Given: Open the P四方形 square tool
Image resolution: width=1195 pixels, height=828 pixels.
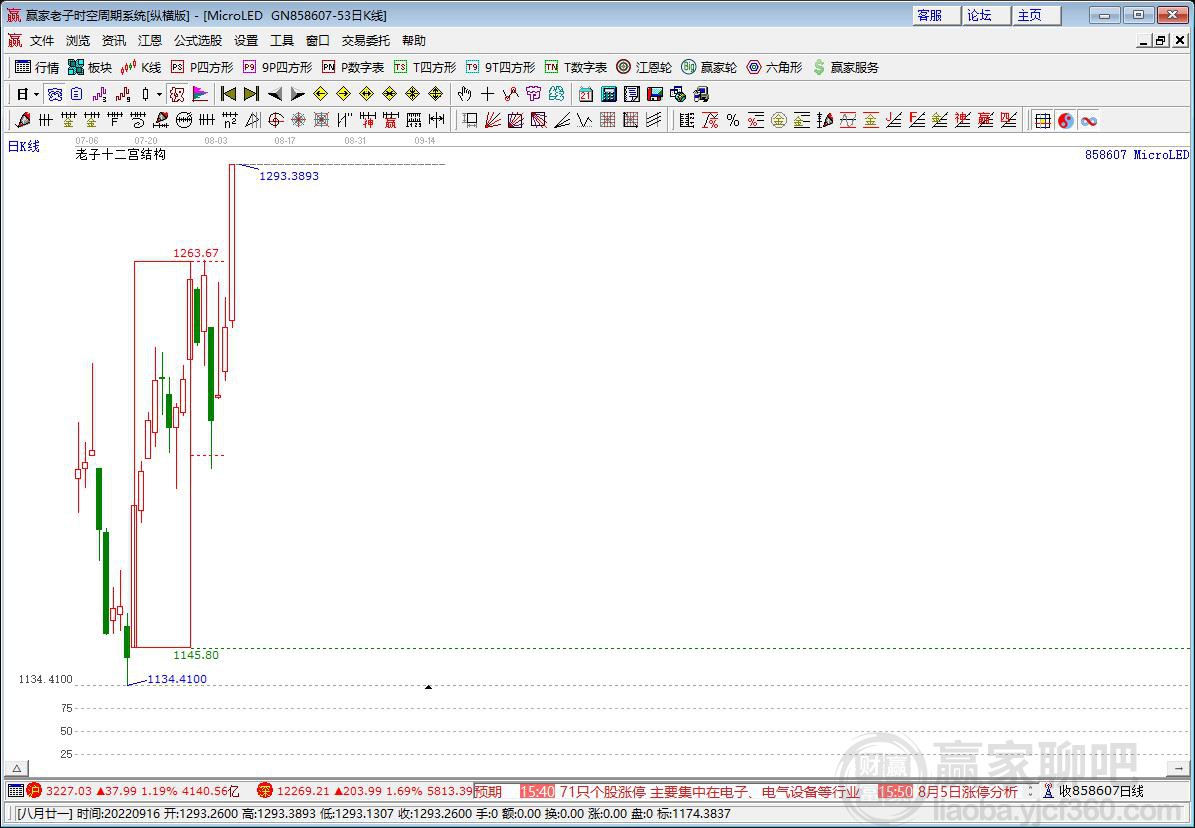Looking at the screenshot, I should pyautogui.click(x=202, y=67).
